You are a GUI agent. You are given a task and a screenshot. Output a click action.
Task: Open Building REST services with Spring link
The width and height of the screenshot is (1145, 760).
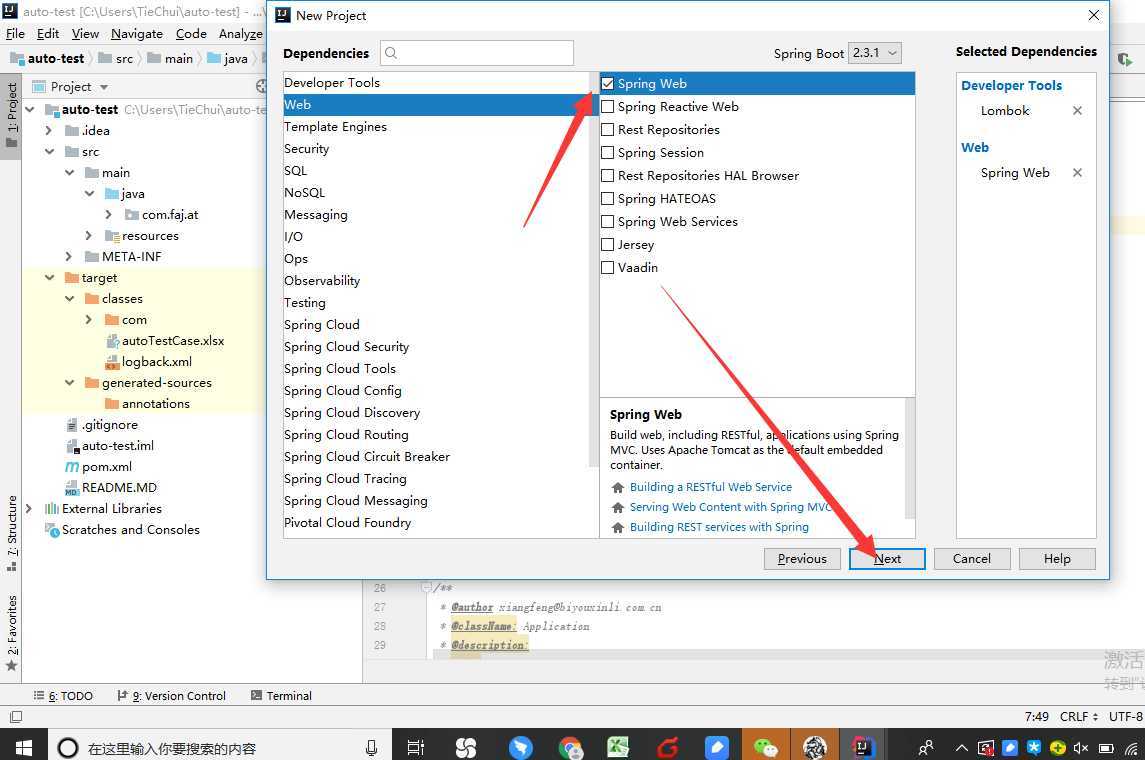click(719, 527)
